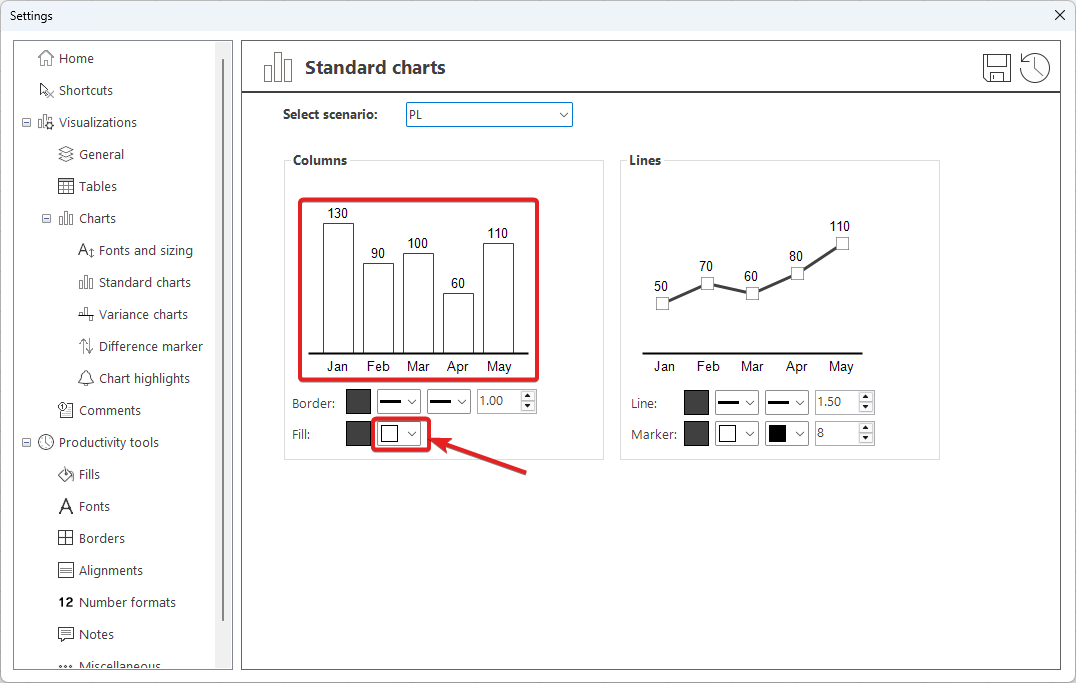Click the Marker size input field

[x=835, y=434]
